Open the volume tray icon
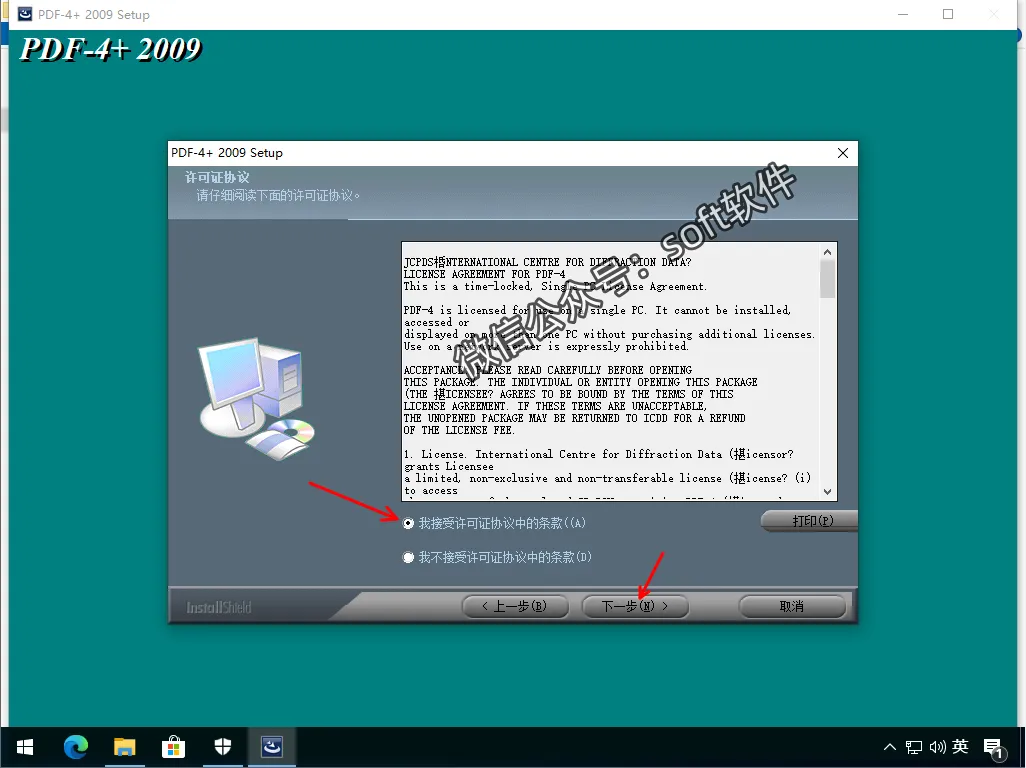 937,747
